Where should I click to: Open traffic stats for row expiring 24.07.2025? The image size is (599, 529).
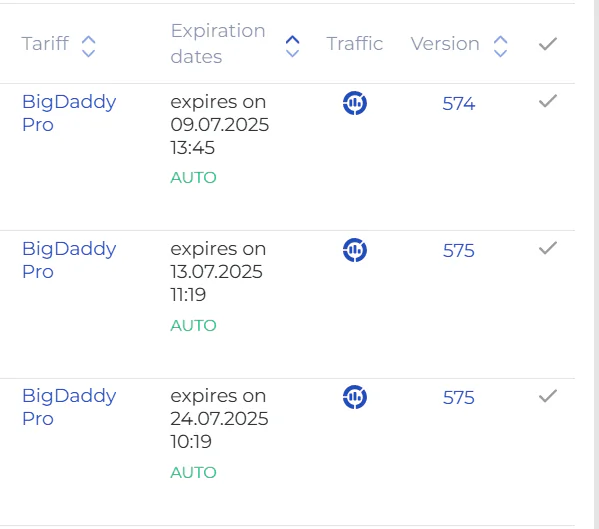coord(355,397)
